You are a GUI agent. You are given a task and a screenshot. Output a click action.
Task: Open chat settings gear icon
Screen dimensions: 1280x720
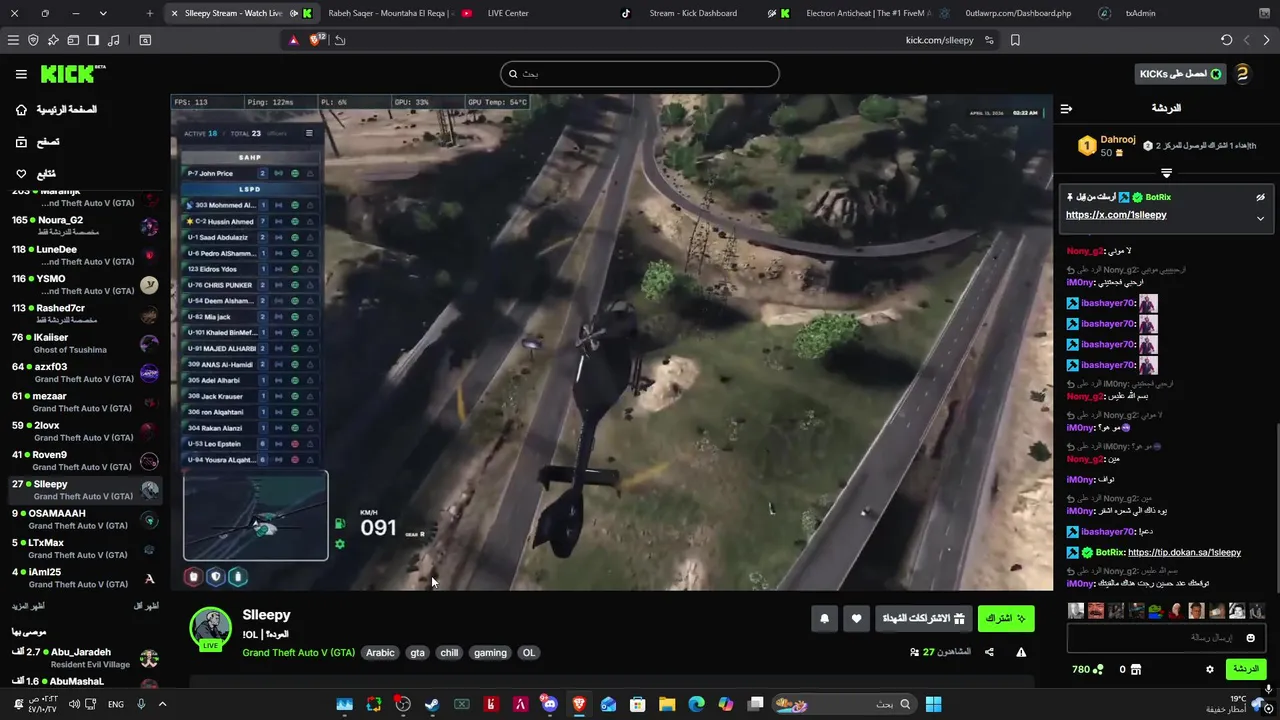point(1209,669)
